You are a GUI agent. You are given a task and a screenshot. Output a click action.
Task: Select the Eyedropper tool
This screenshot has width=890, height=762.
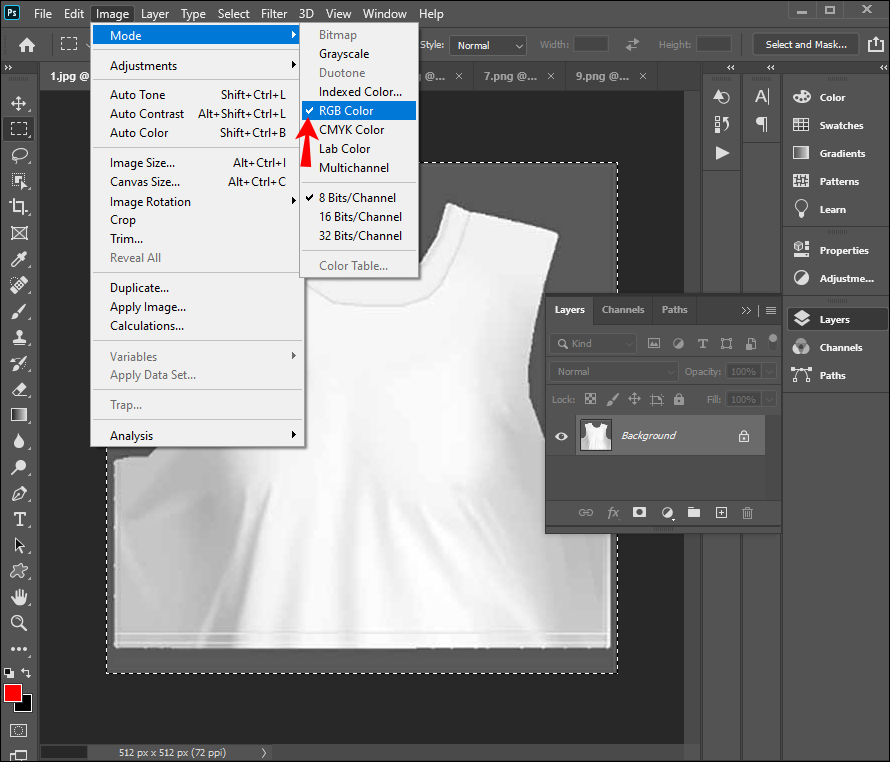[19, 259]
